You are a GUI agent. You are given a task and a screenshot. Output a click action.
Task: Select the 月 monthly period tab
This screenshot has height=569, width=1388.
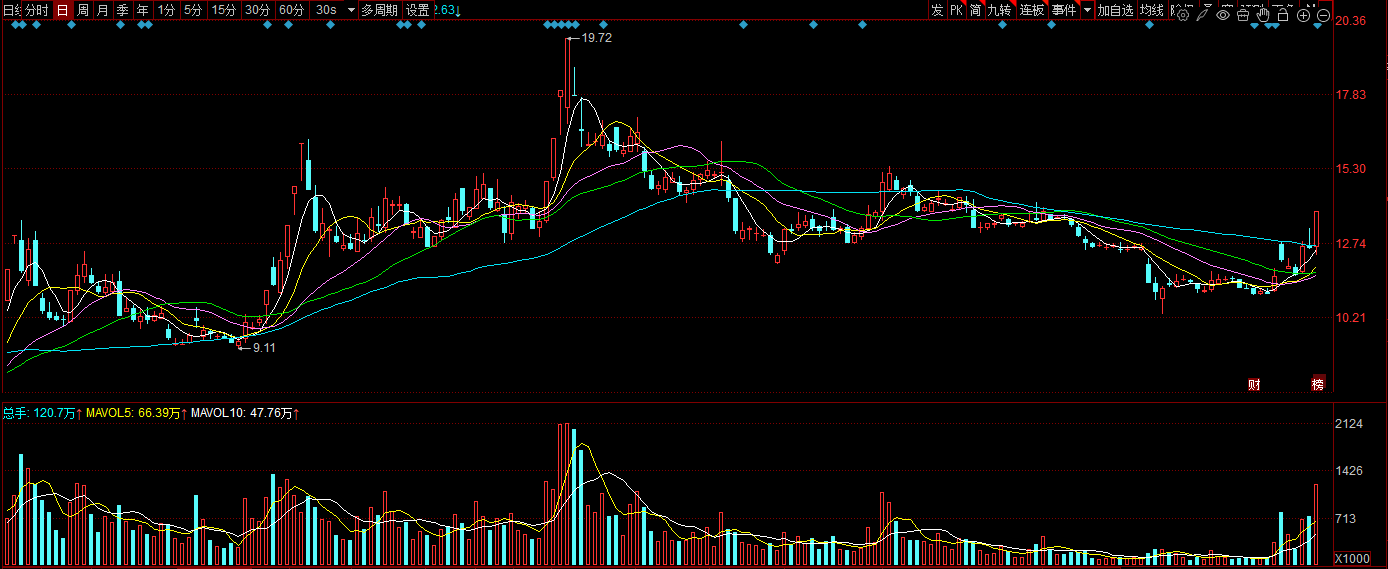coord(102,10)
